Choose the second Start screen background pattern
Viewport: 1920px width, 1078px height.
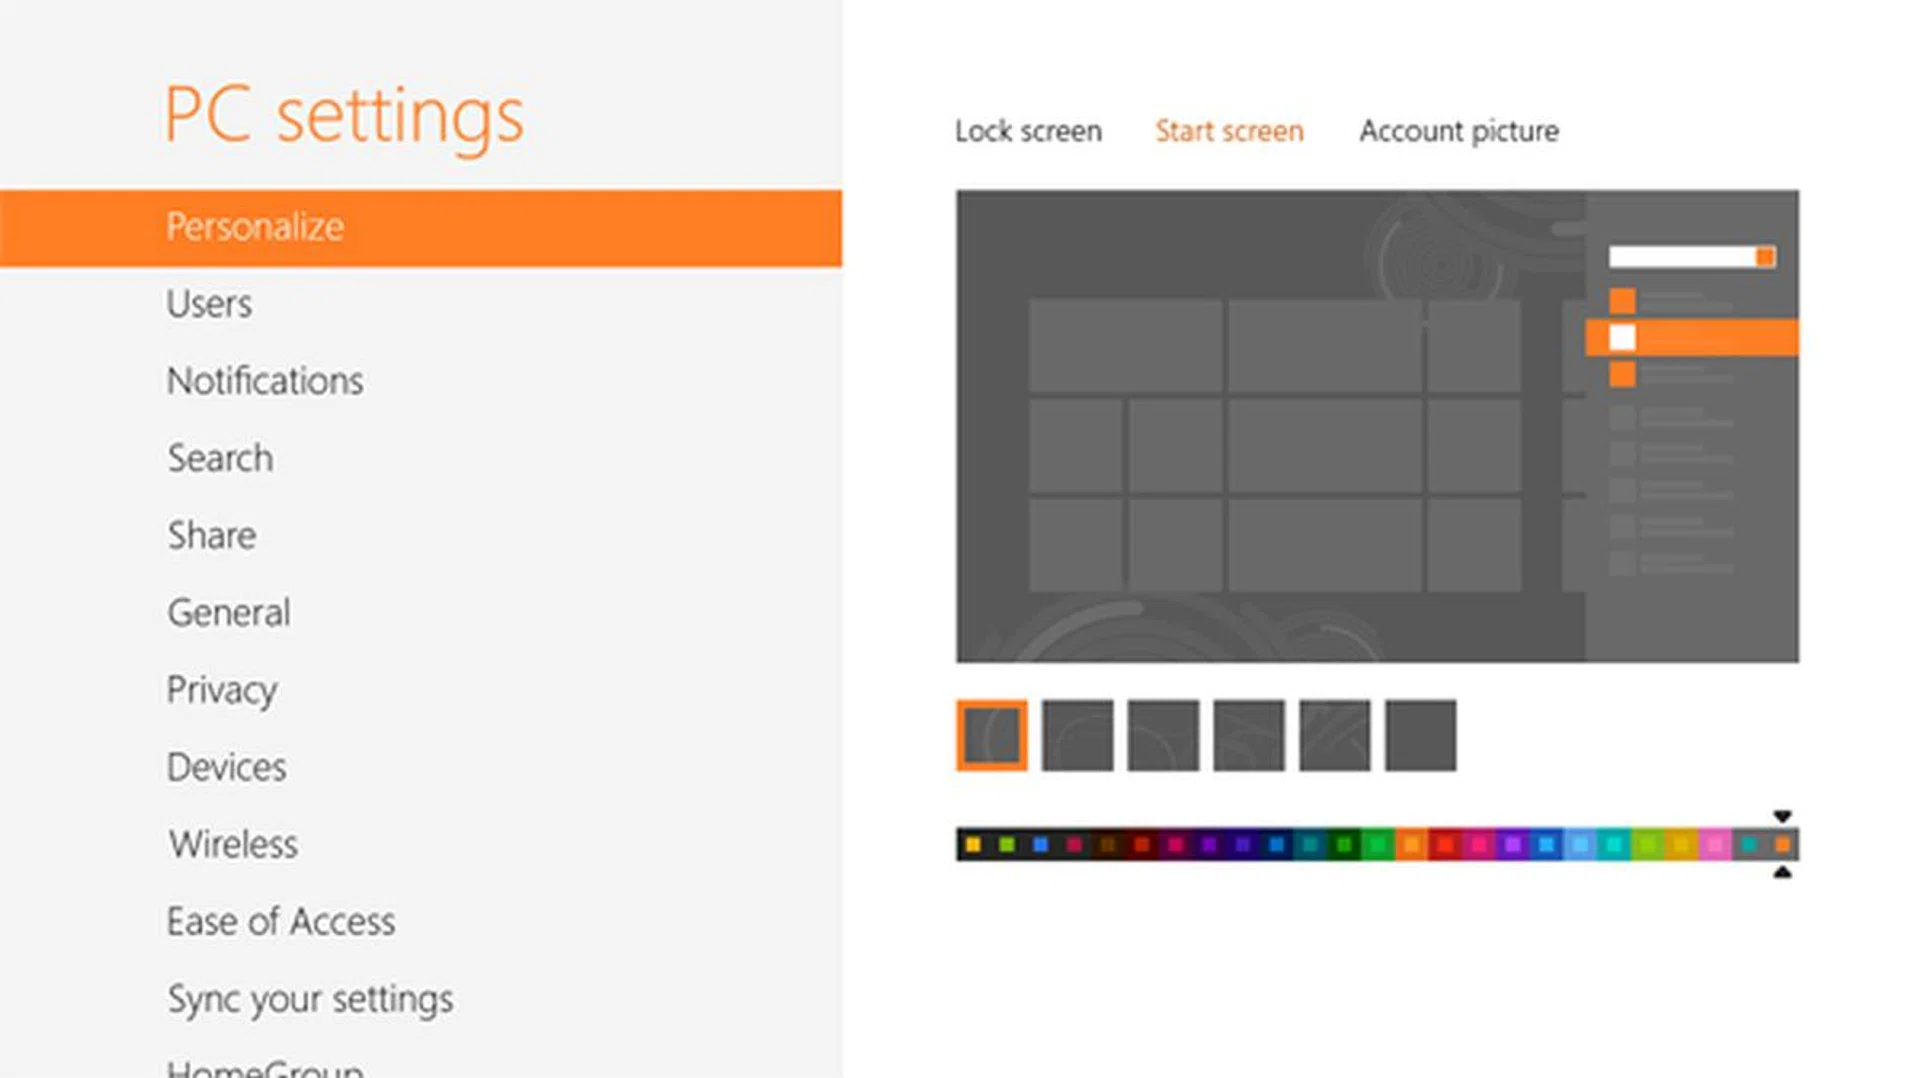point(1077,736)
